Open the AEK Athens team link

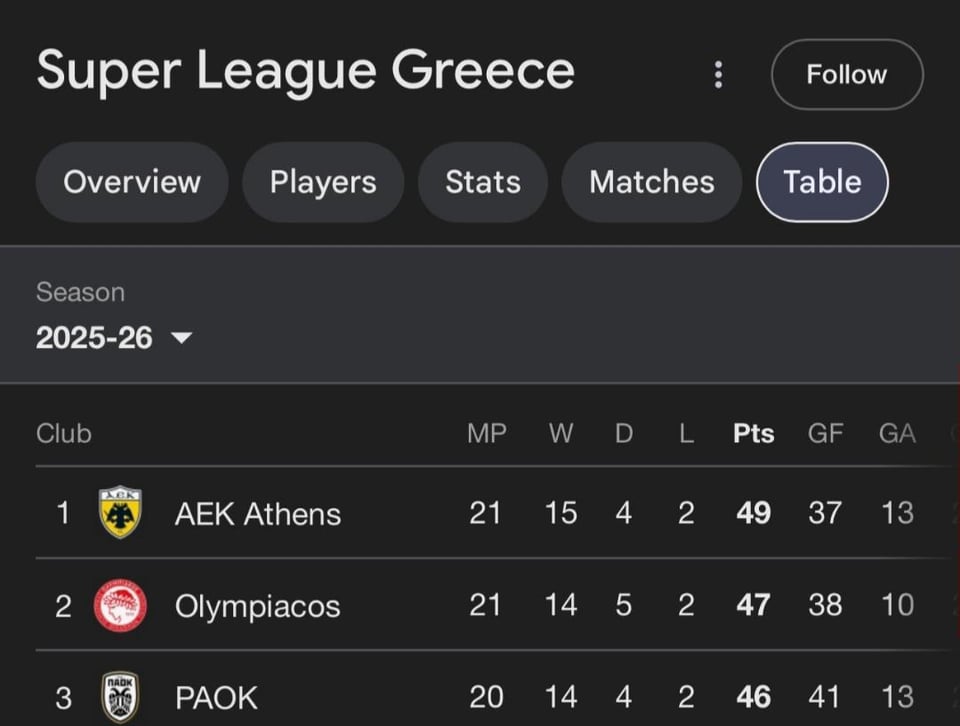(x=258, y=514)
